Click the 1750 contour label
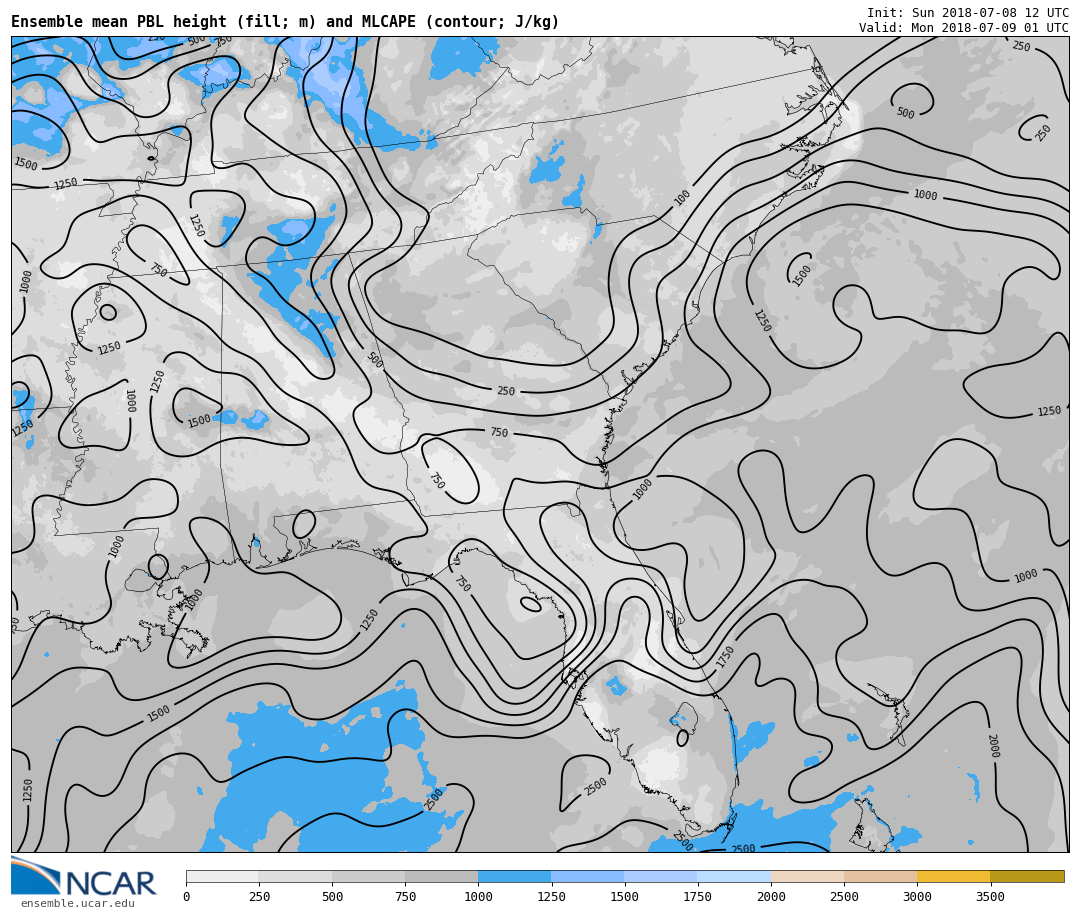The image size is (1080, 915). [726, 657]
